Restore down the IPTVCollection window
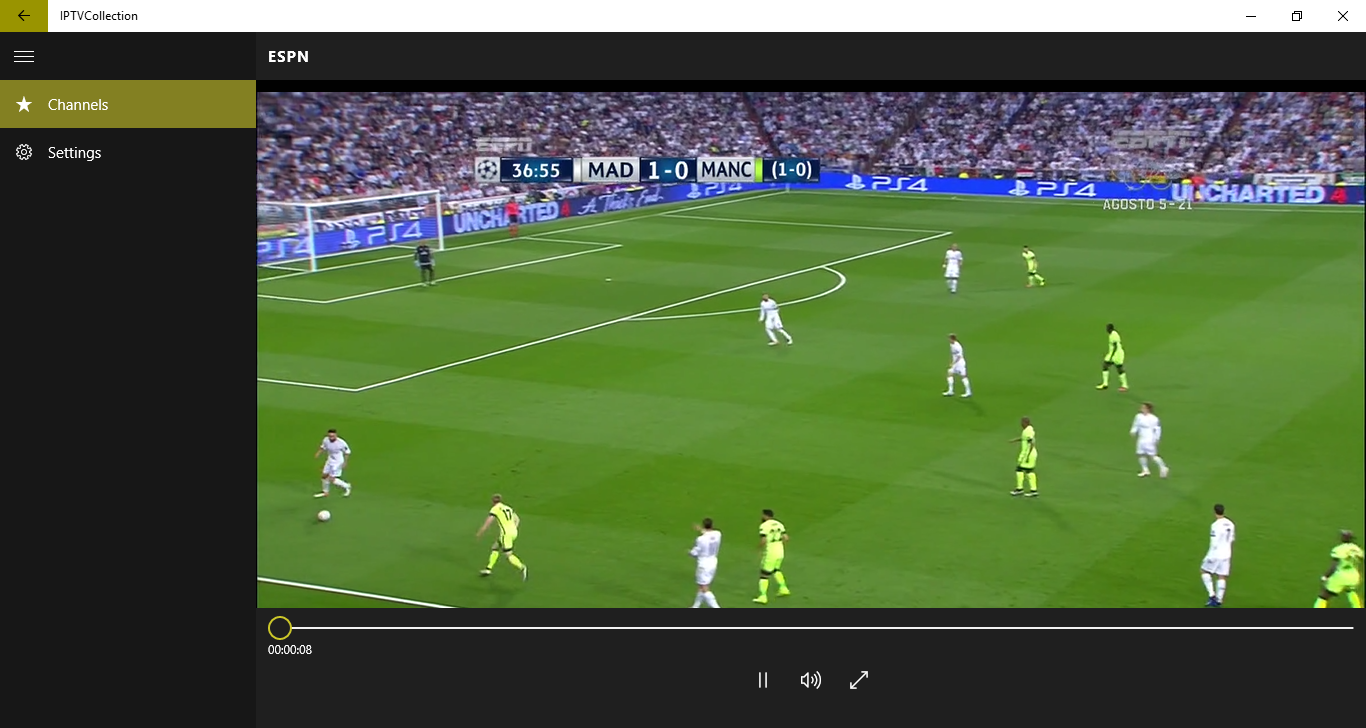 pos(1297,16)
